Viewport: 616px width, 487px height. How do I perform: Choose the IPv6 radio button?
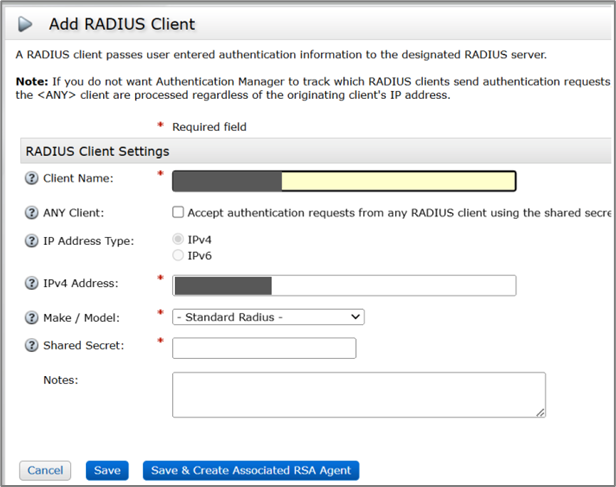(x=178, y=255)
